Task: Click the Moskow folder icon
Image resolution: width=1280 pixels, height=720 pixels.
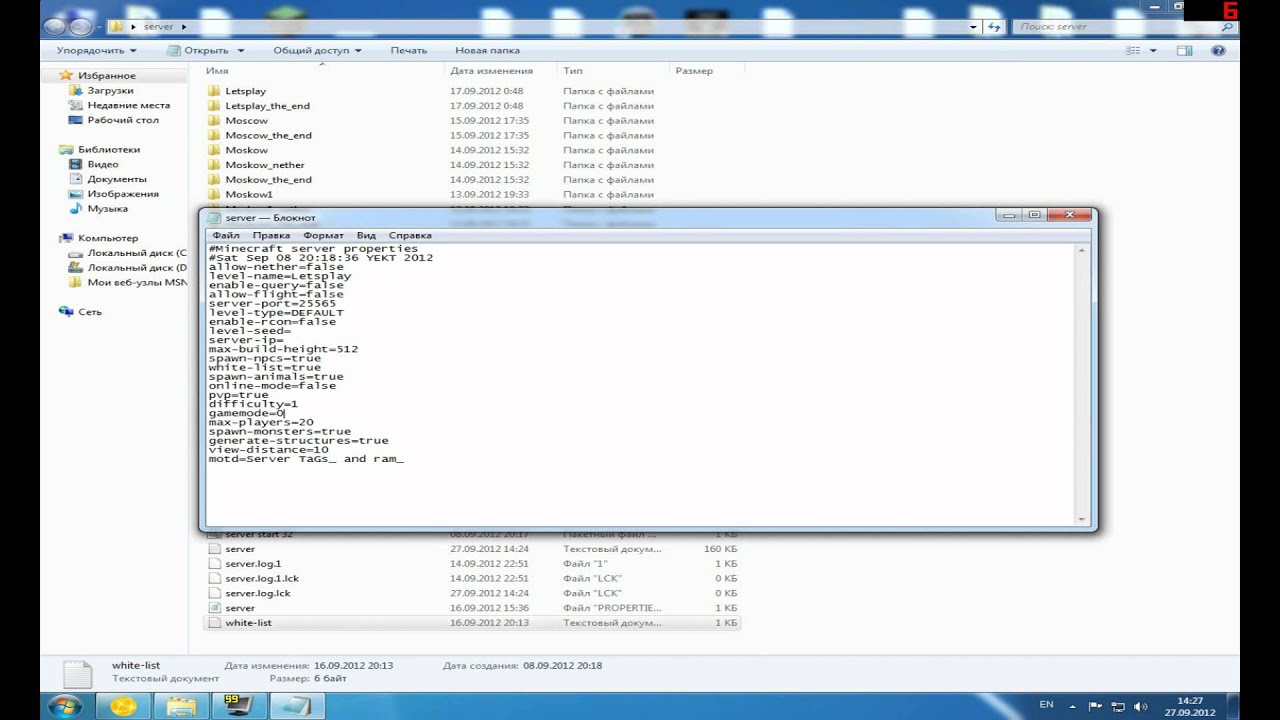Action: (x=214, y=150)
